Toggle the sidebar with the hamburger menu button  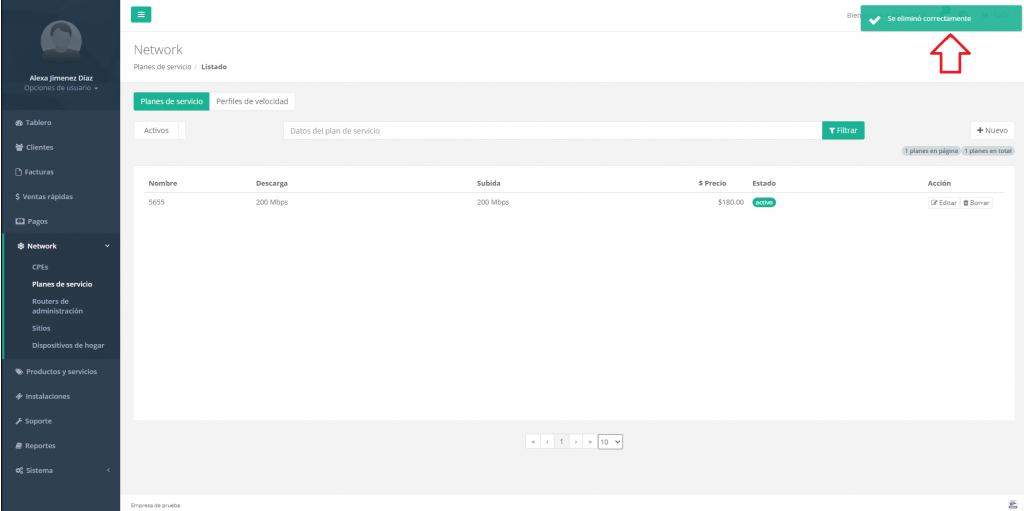(x=141, y=14)
